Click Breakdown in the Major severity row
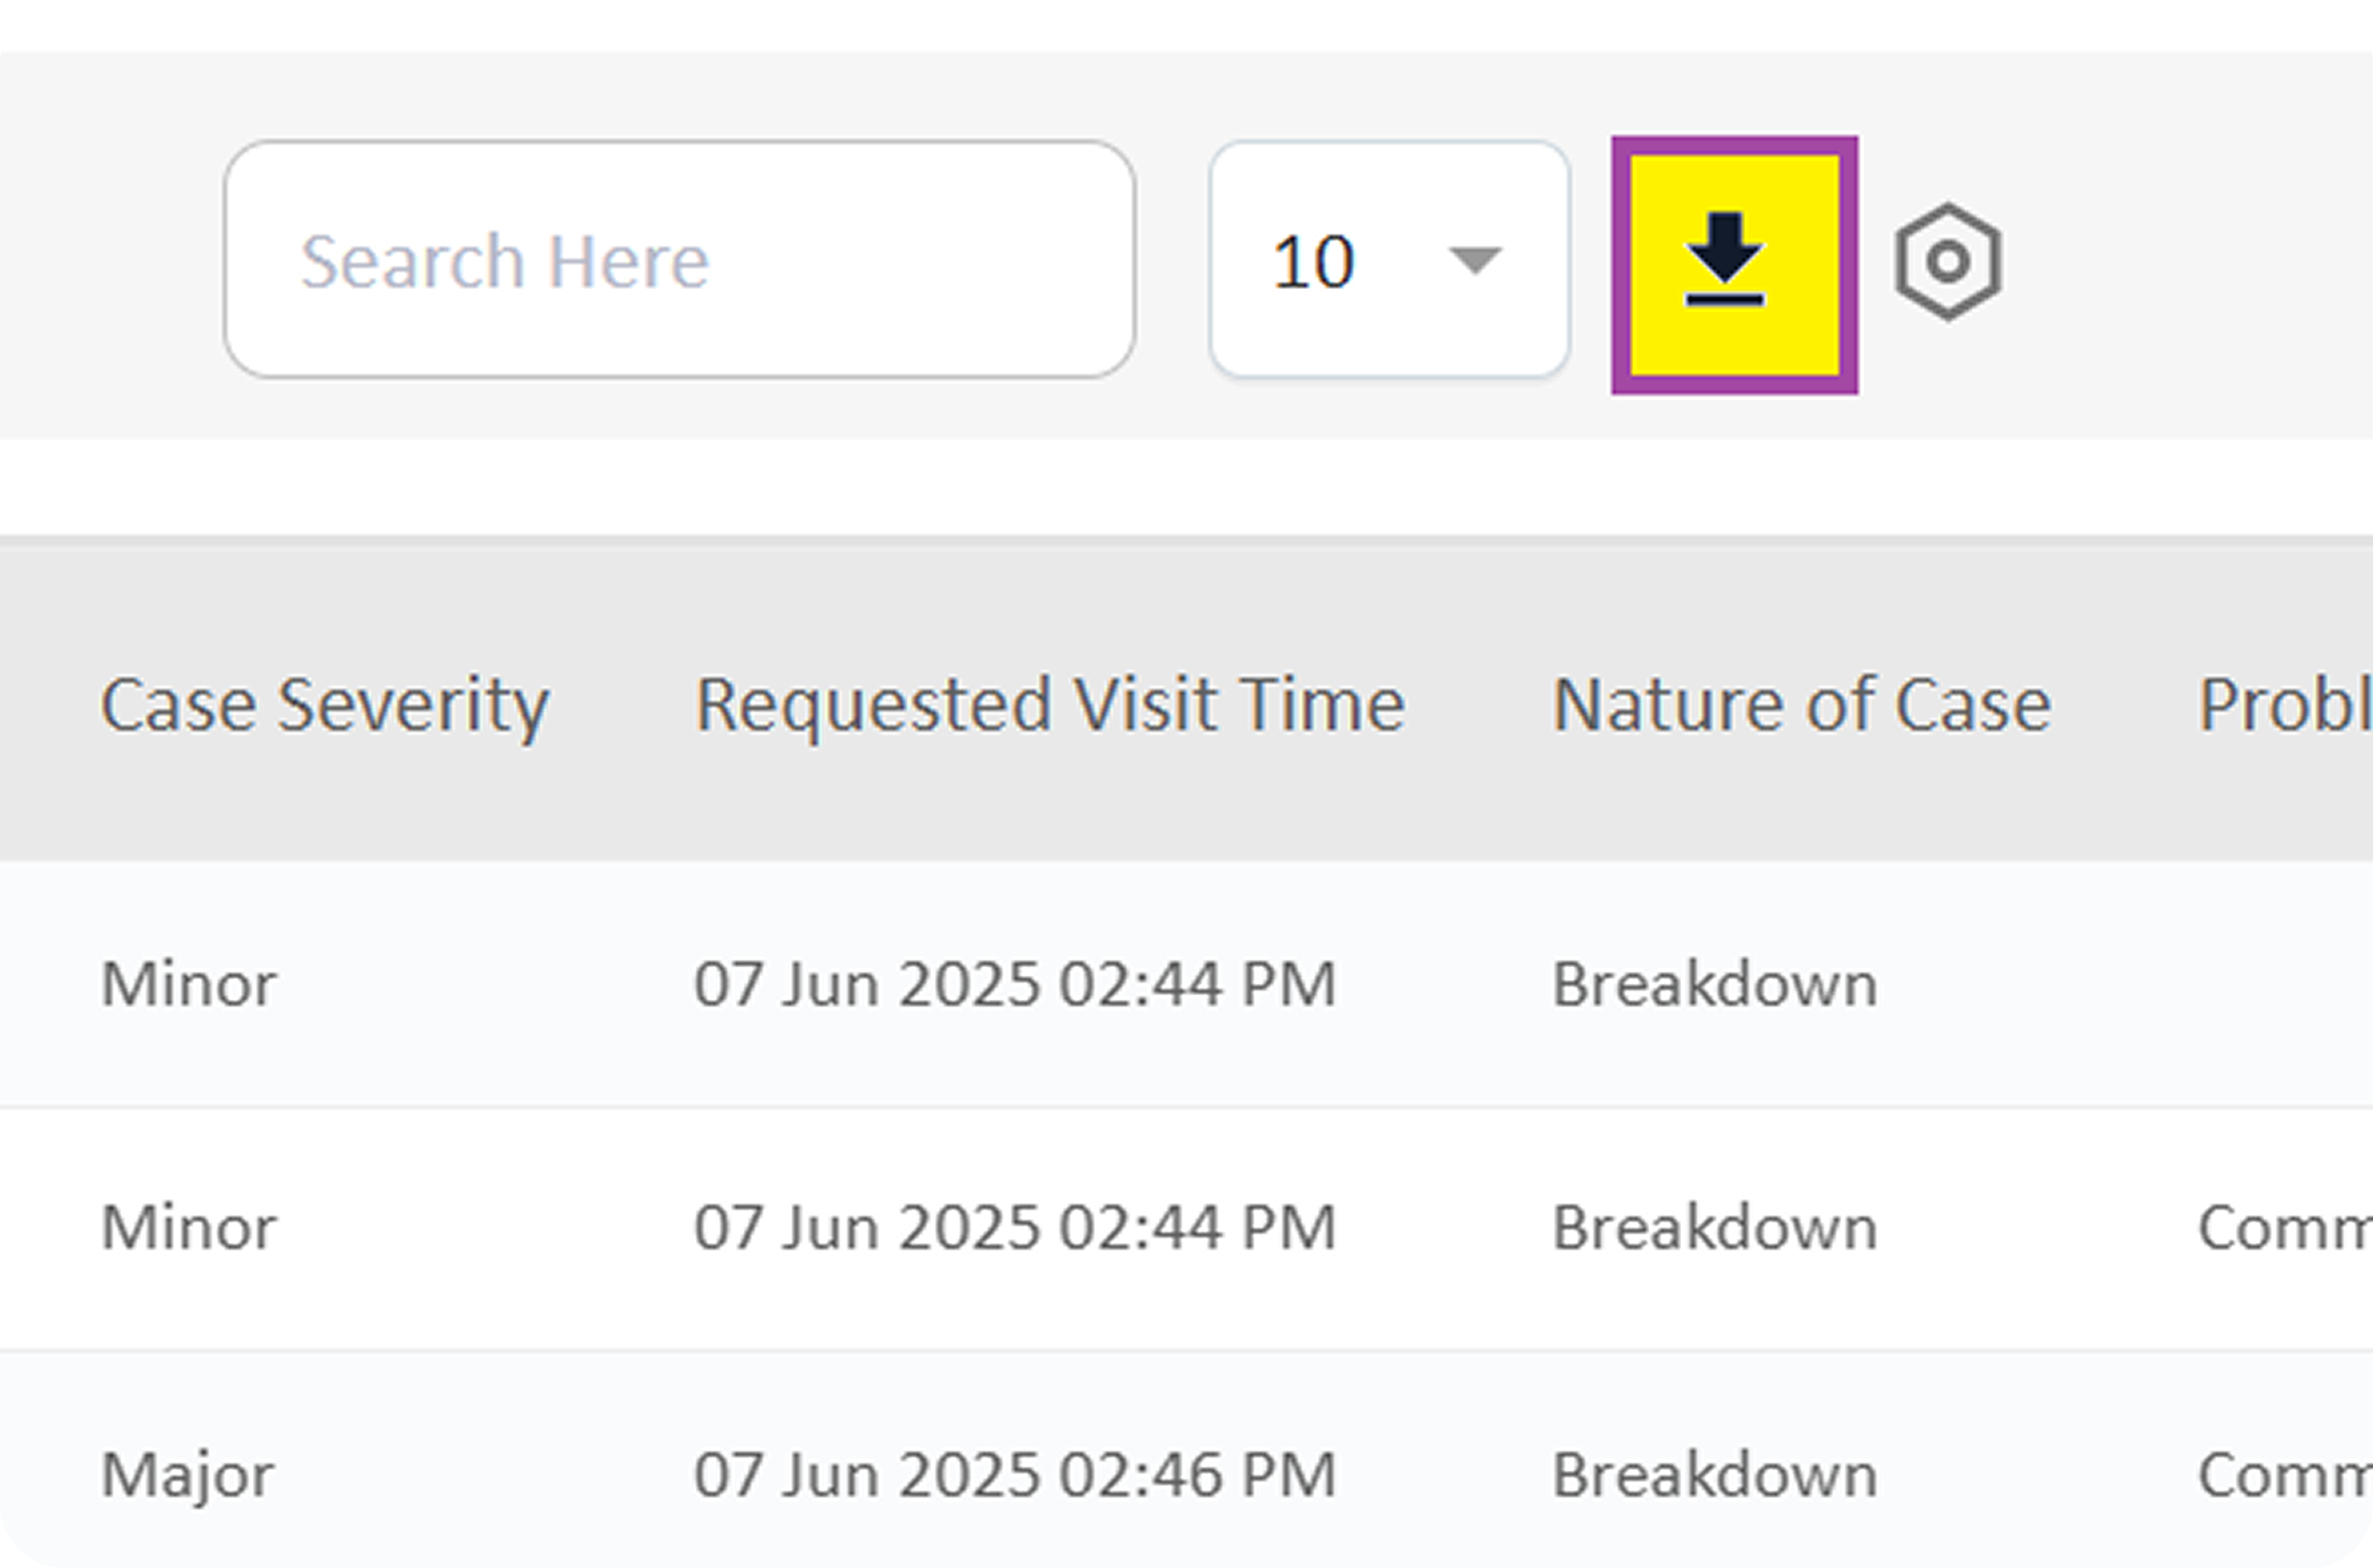Image resolution: width=2373 pixels, height=1568 pixels. pos(1714,1475)
